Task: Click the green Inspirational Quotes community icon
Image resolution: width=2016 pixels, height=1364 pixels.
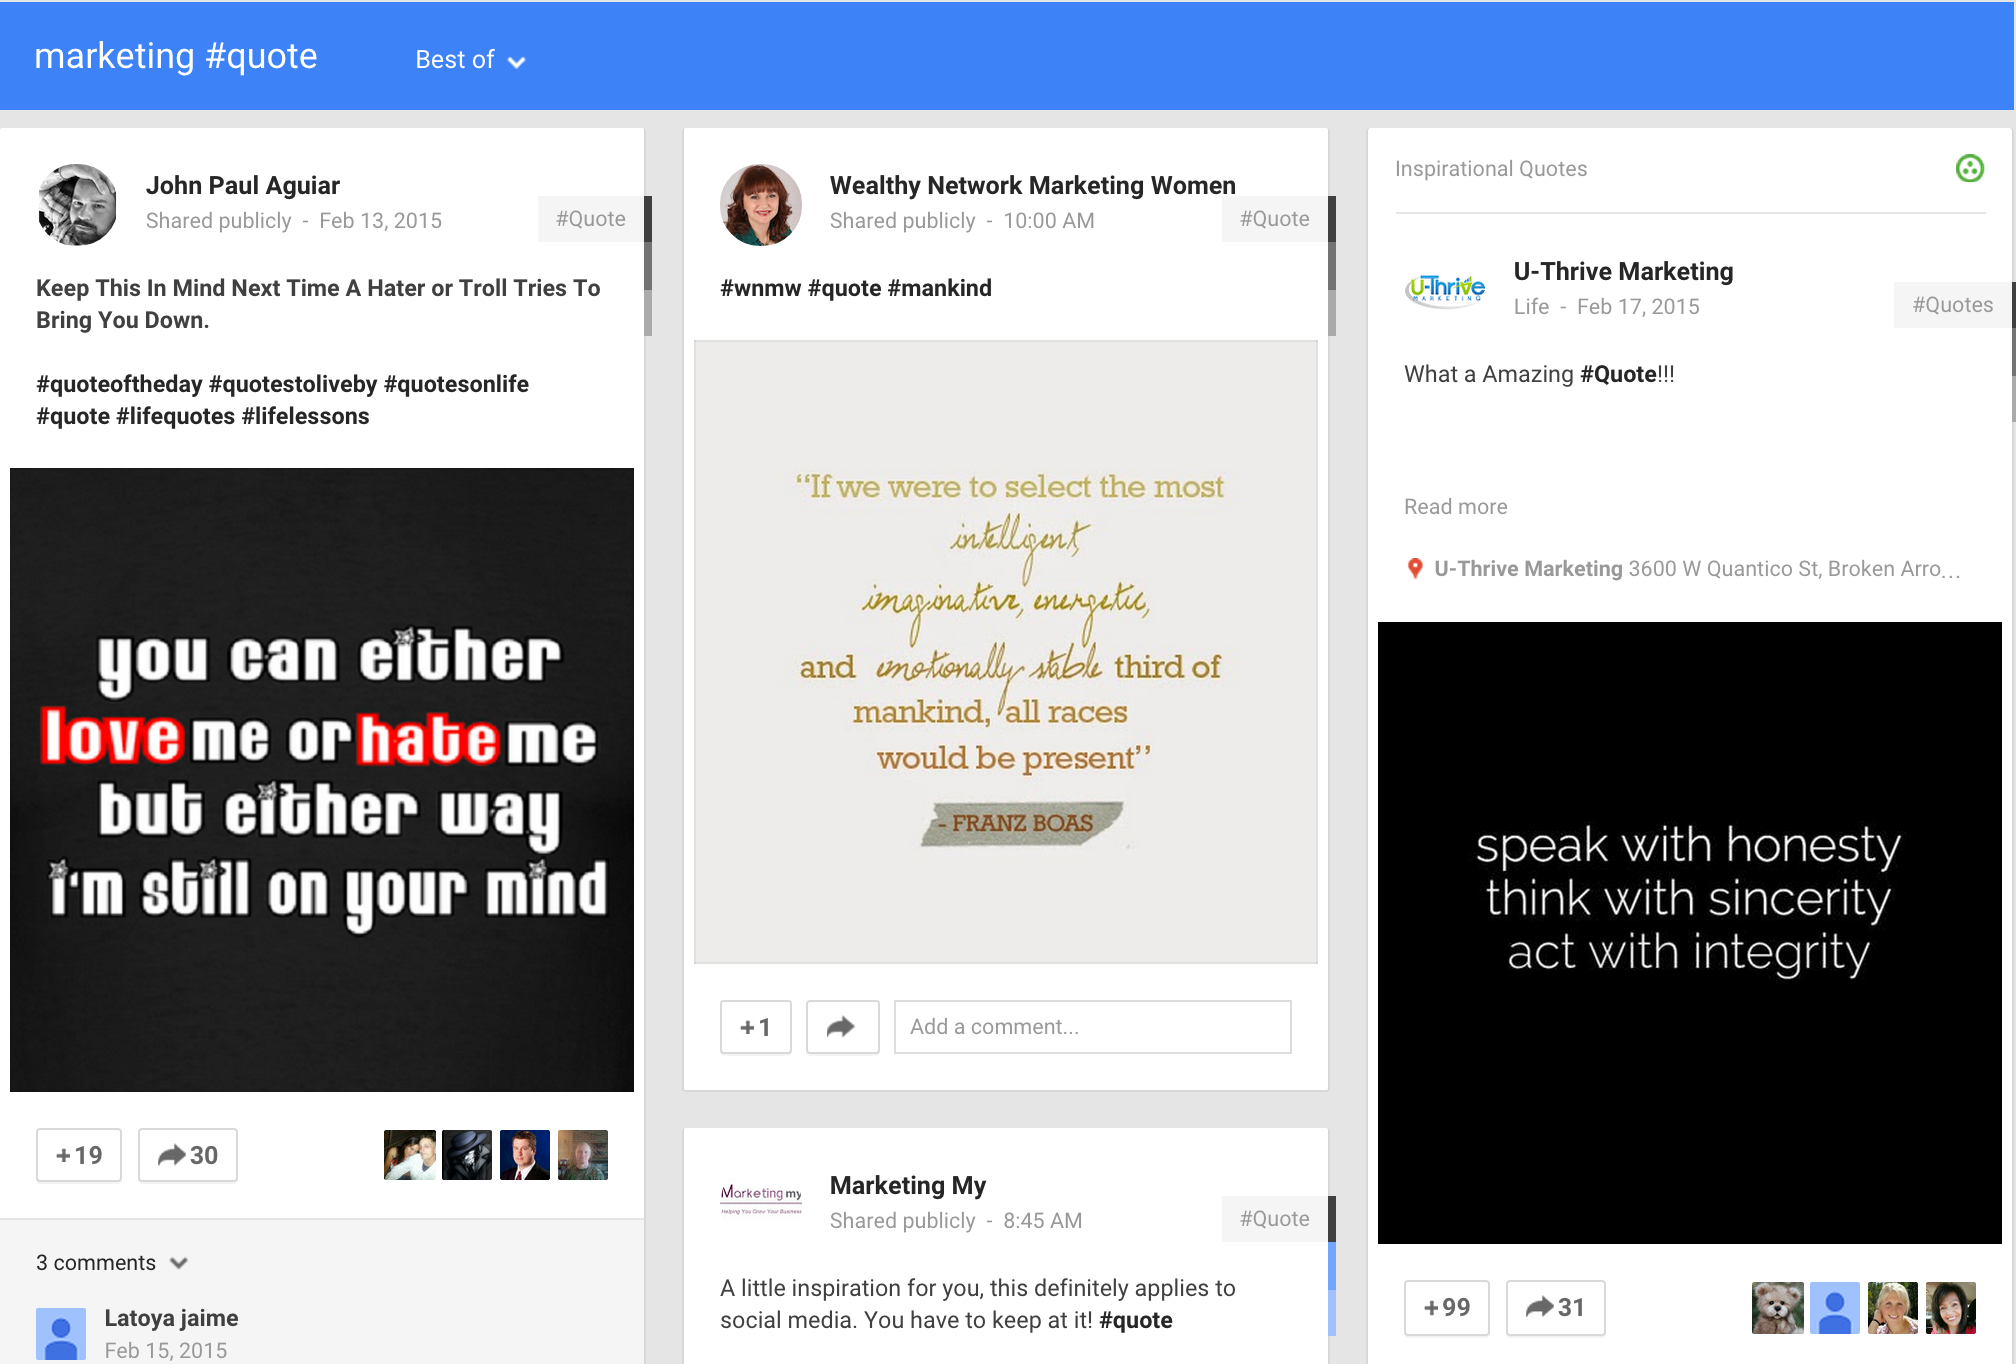Action: [x=1969, y=168]
